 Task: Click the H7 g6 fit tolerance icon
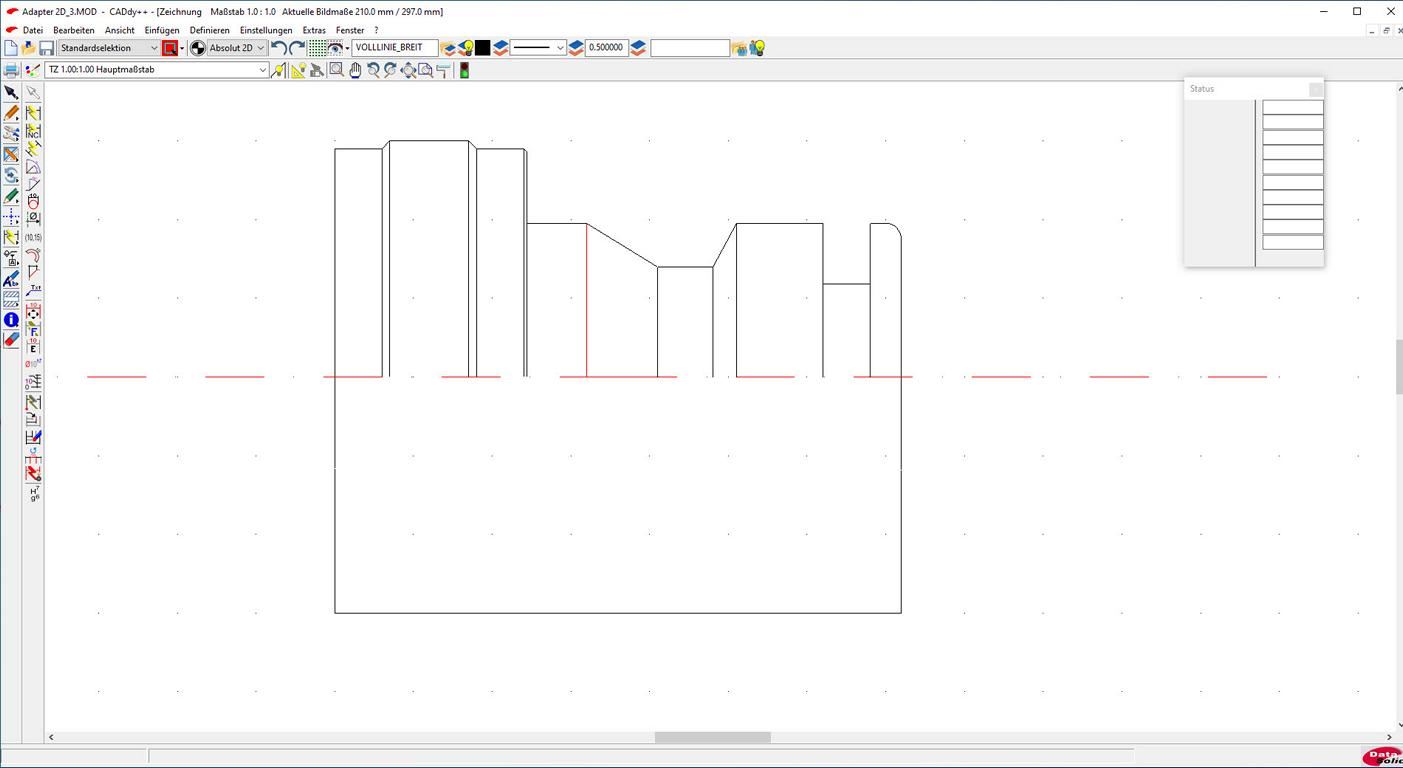[x=33, y=492]
